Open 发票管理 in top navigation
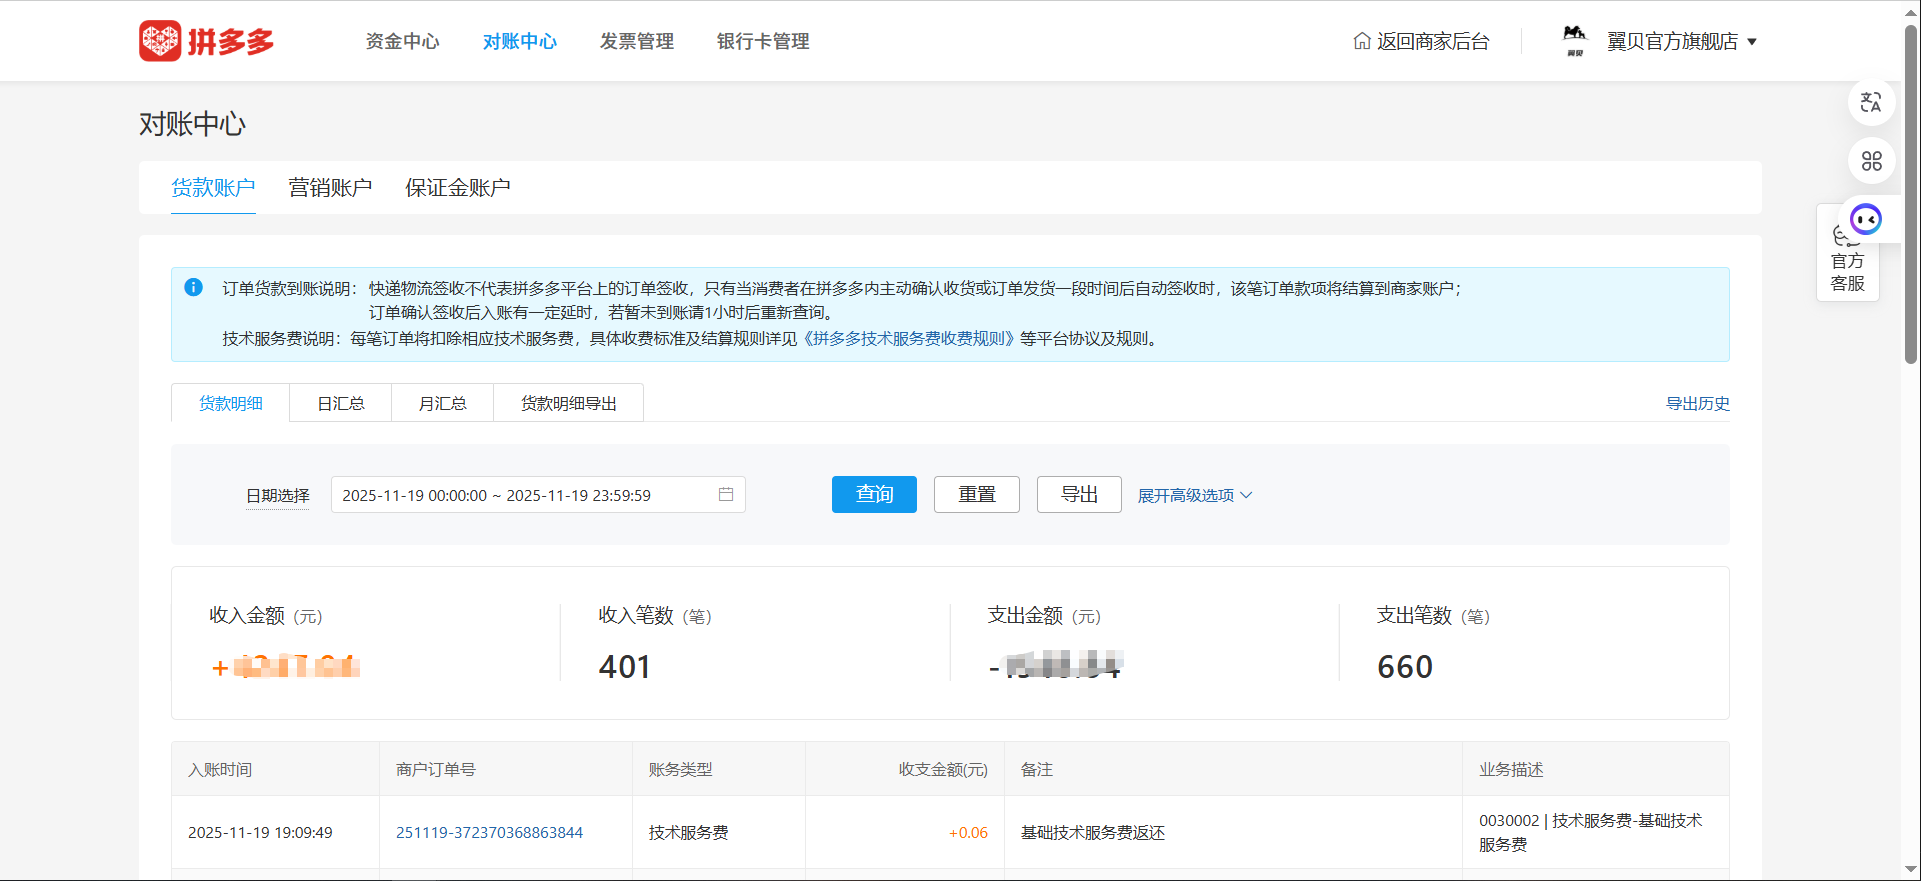 pos(636,41)
